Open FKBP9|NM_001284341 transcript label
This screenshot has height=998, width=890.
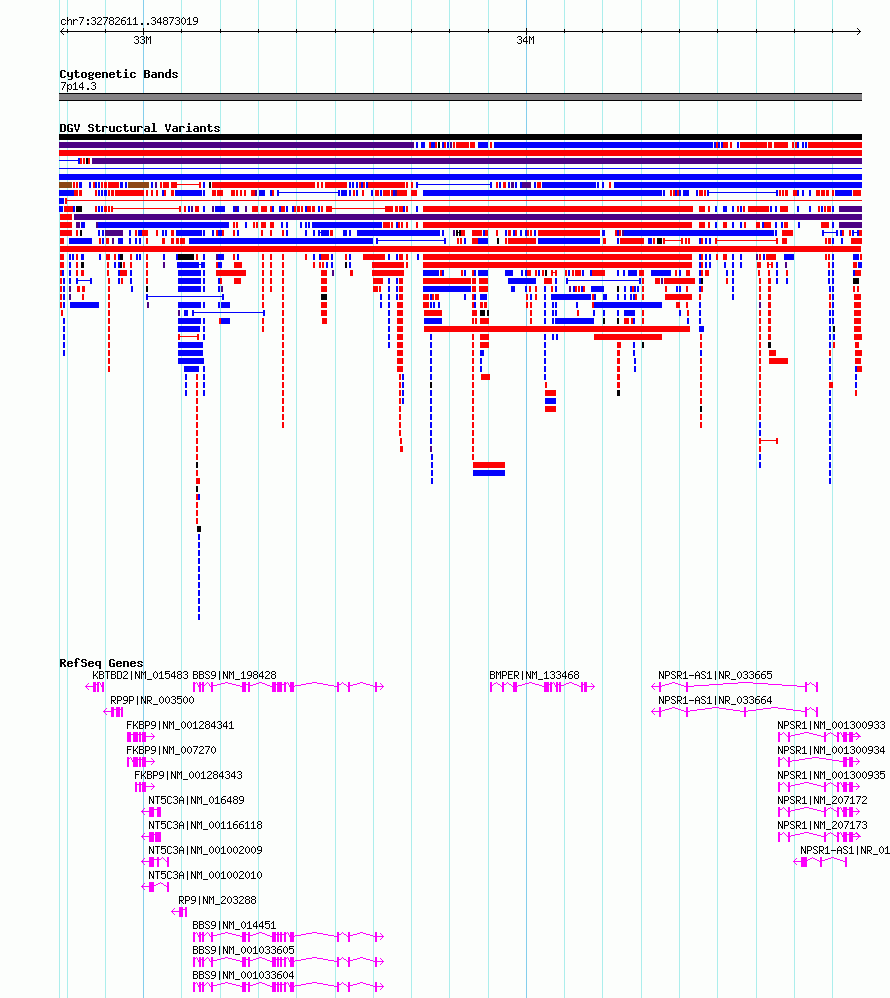tap(180, 725)
